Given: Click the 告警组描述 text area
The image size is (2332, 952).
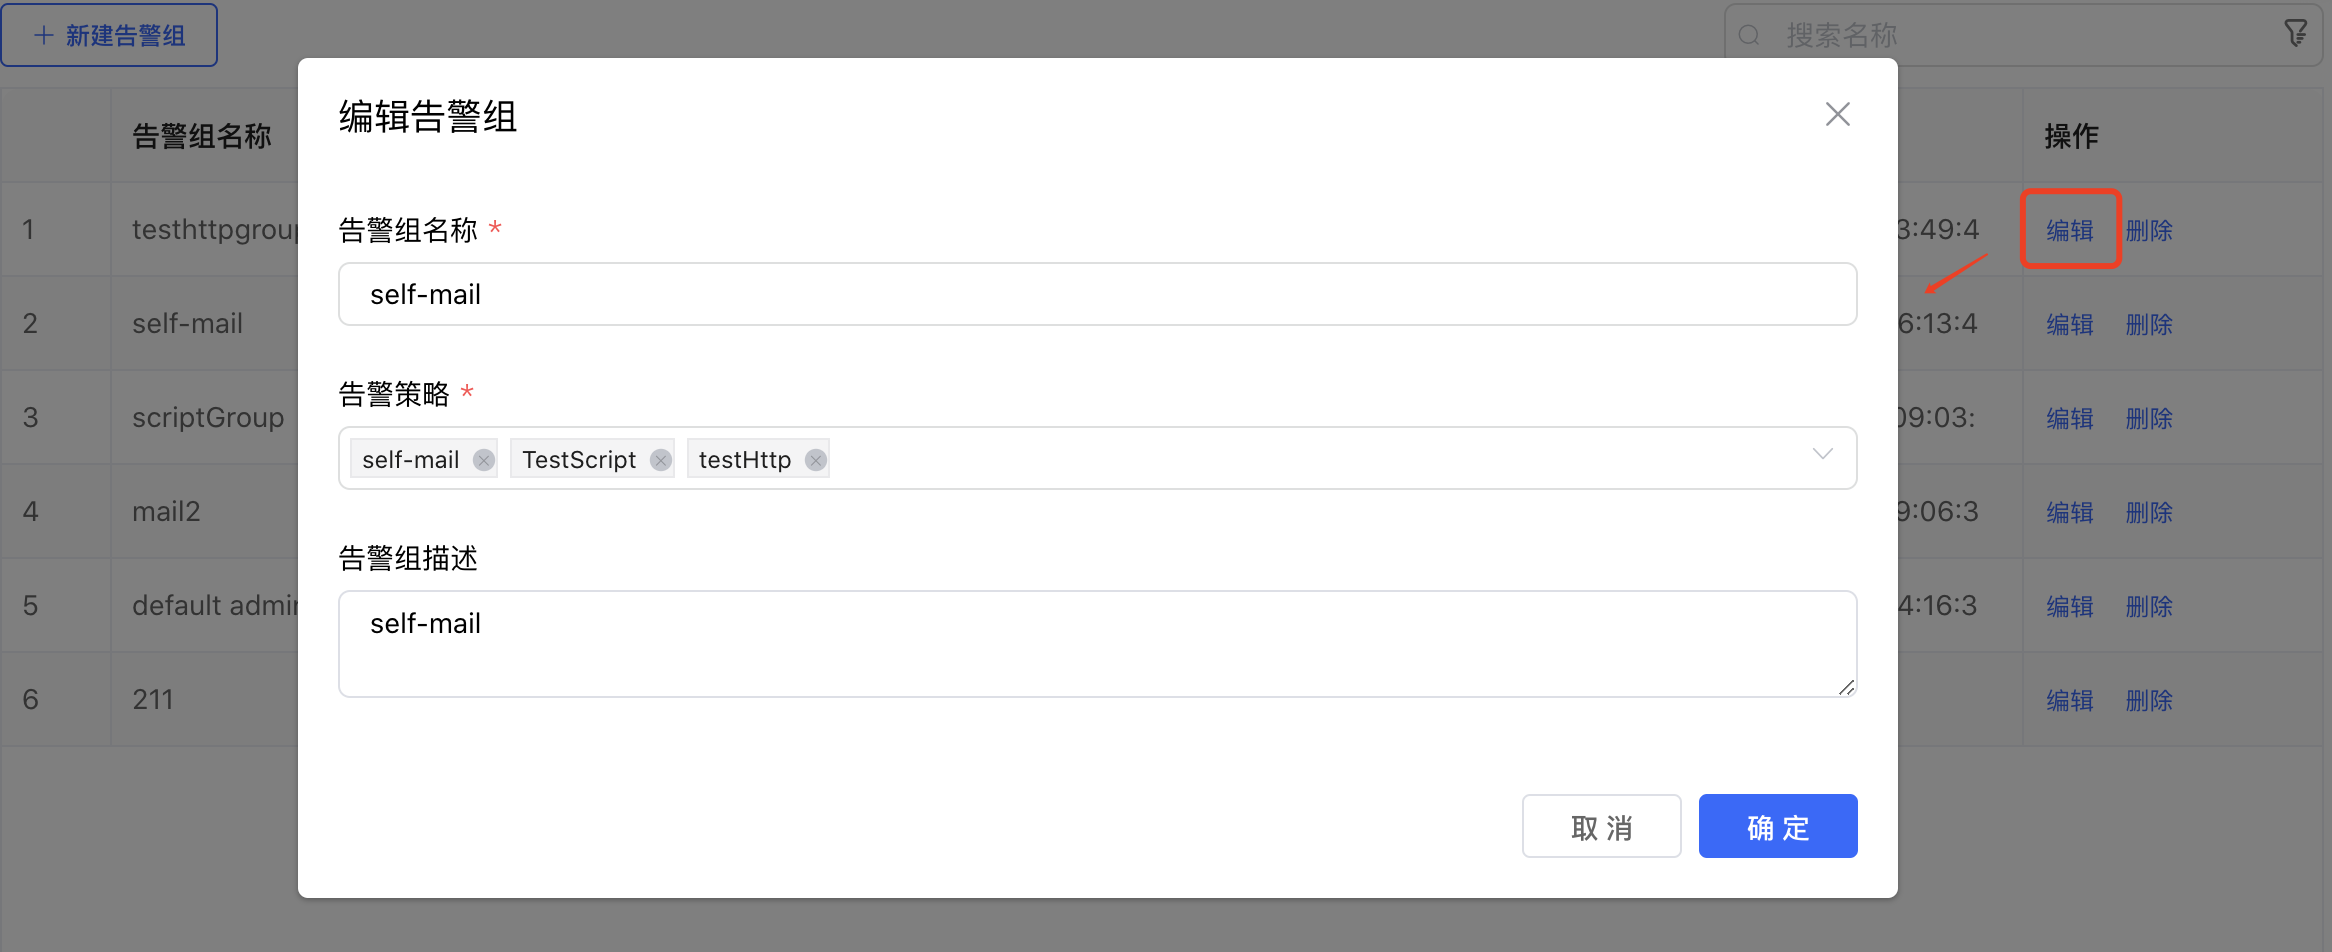Looking at the screenshot, I should tap(1097, 643).
